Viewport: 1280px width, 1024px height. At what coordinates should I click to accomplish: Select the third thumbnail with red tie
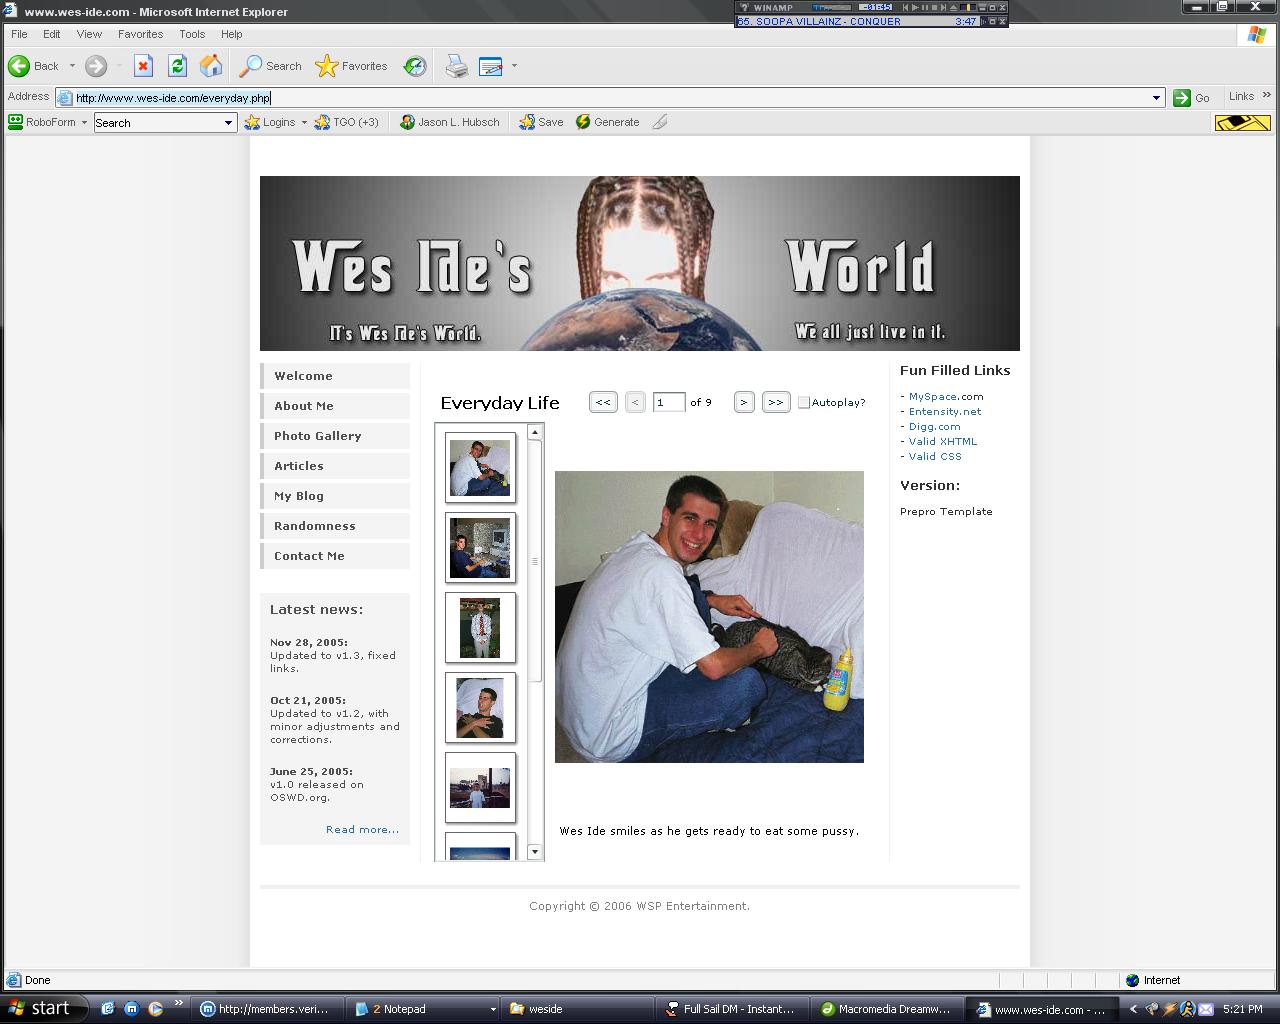(x=480, y=628)
